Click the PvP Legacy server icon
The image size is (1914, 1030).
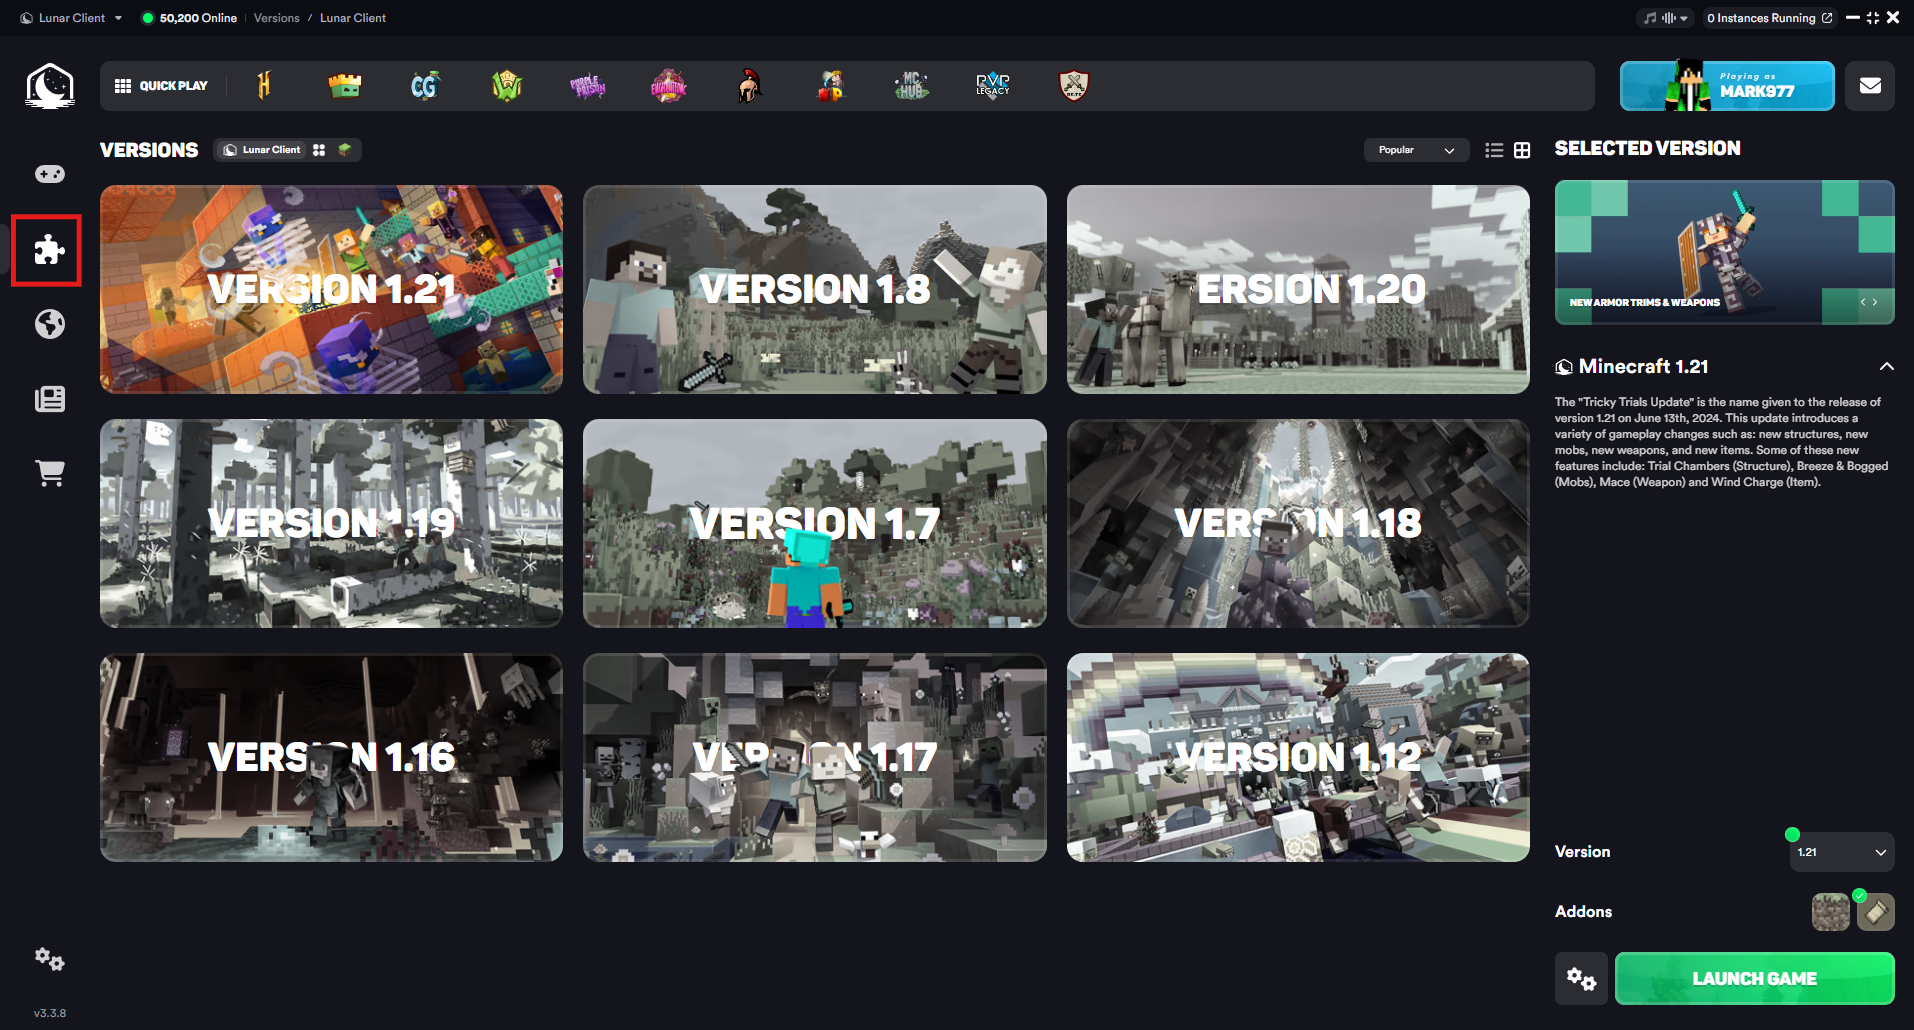(993, 86)
